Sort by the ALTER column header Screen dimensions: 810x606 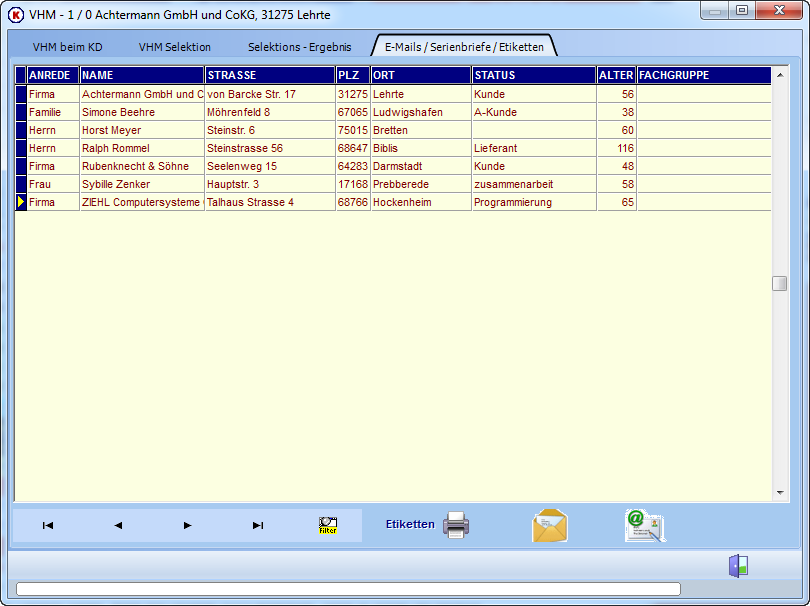616,75
